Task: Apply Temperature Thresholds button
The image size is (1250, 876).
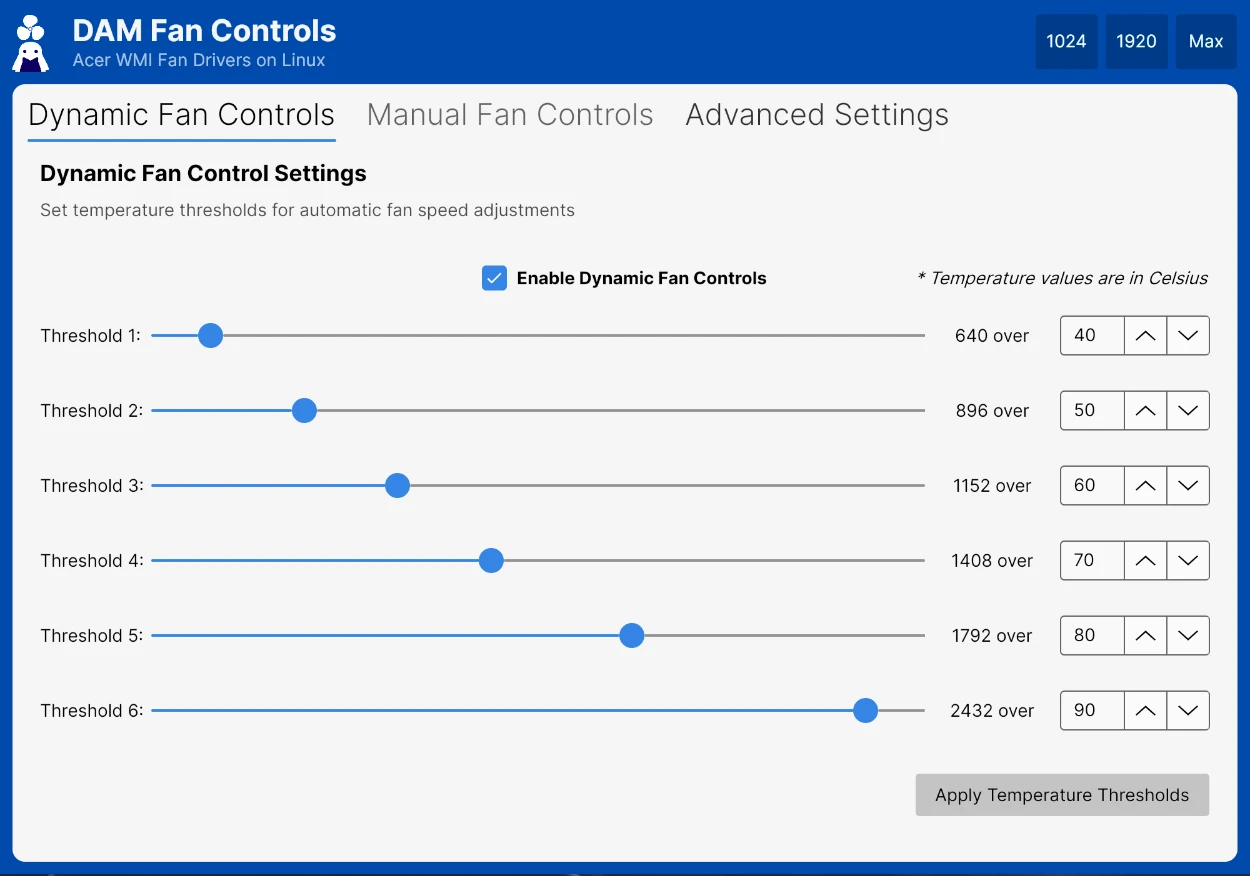Action: coord(1062,795)
